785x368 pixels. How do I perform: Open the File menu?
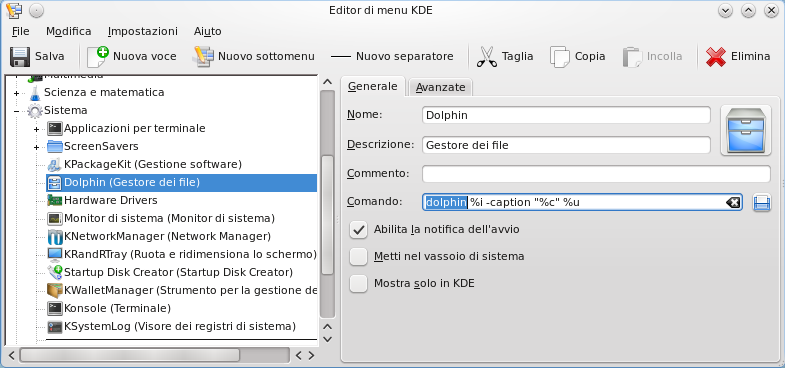pyautogui.click(x=21, y=31)
